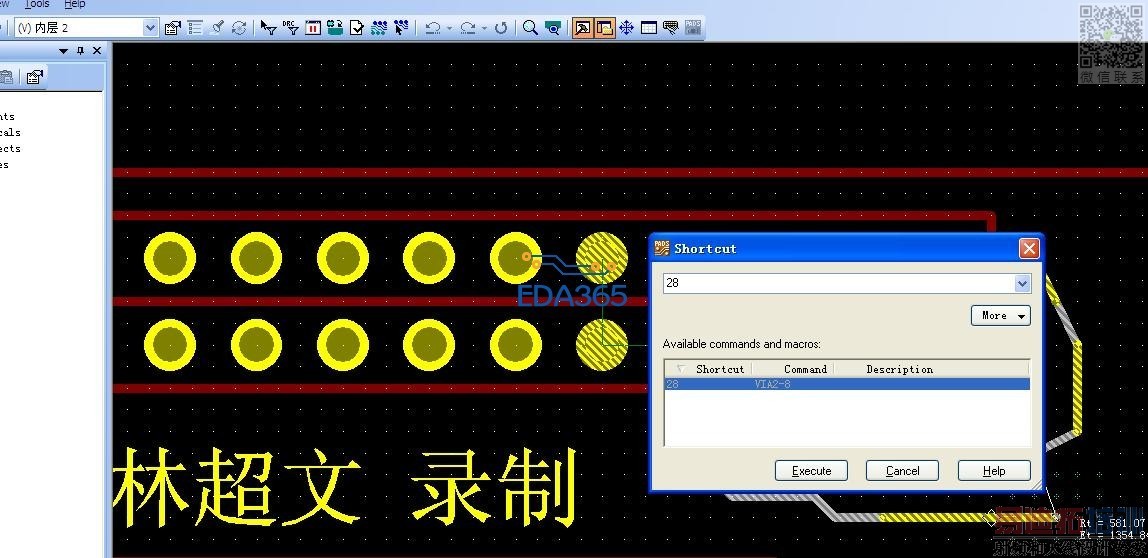This screenshot has width=1148, height=558.
Task: Open the Selection Filter tool
Action: click(269, 28)
